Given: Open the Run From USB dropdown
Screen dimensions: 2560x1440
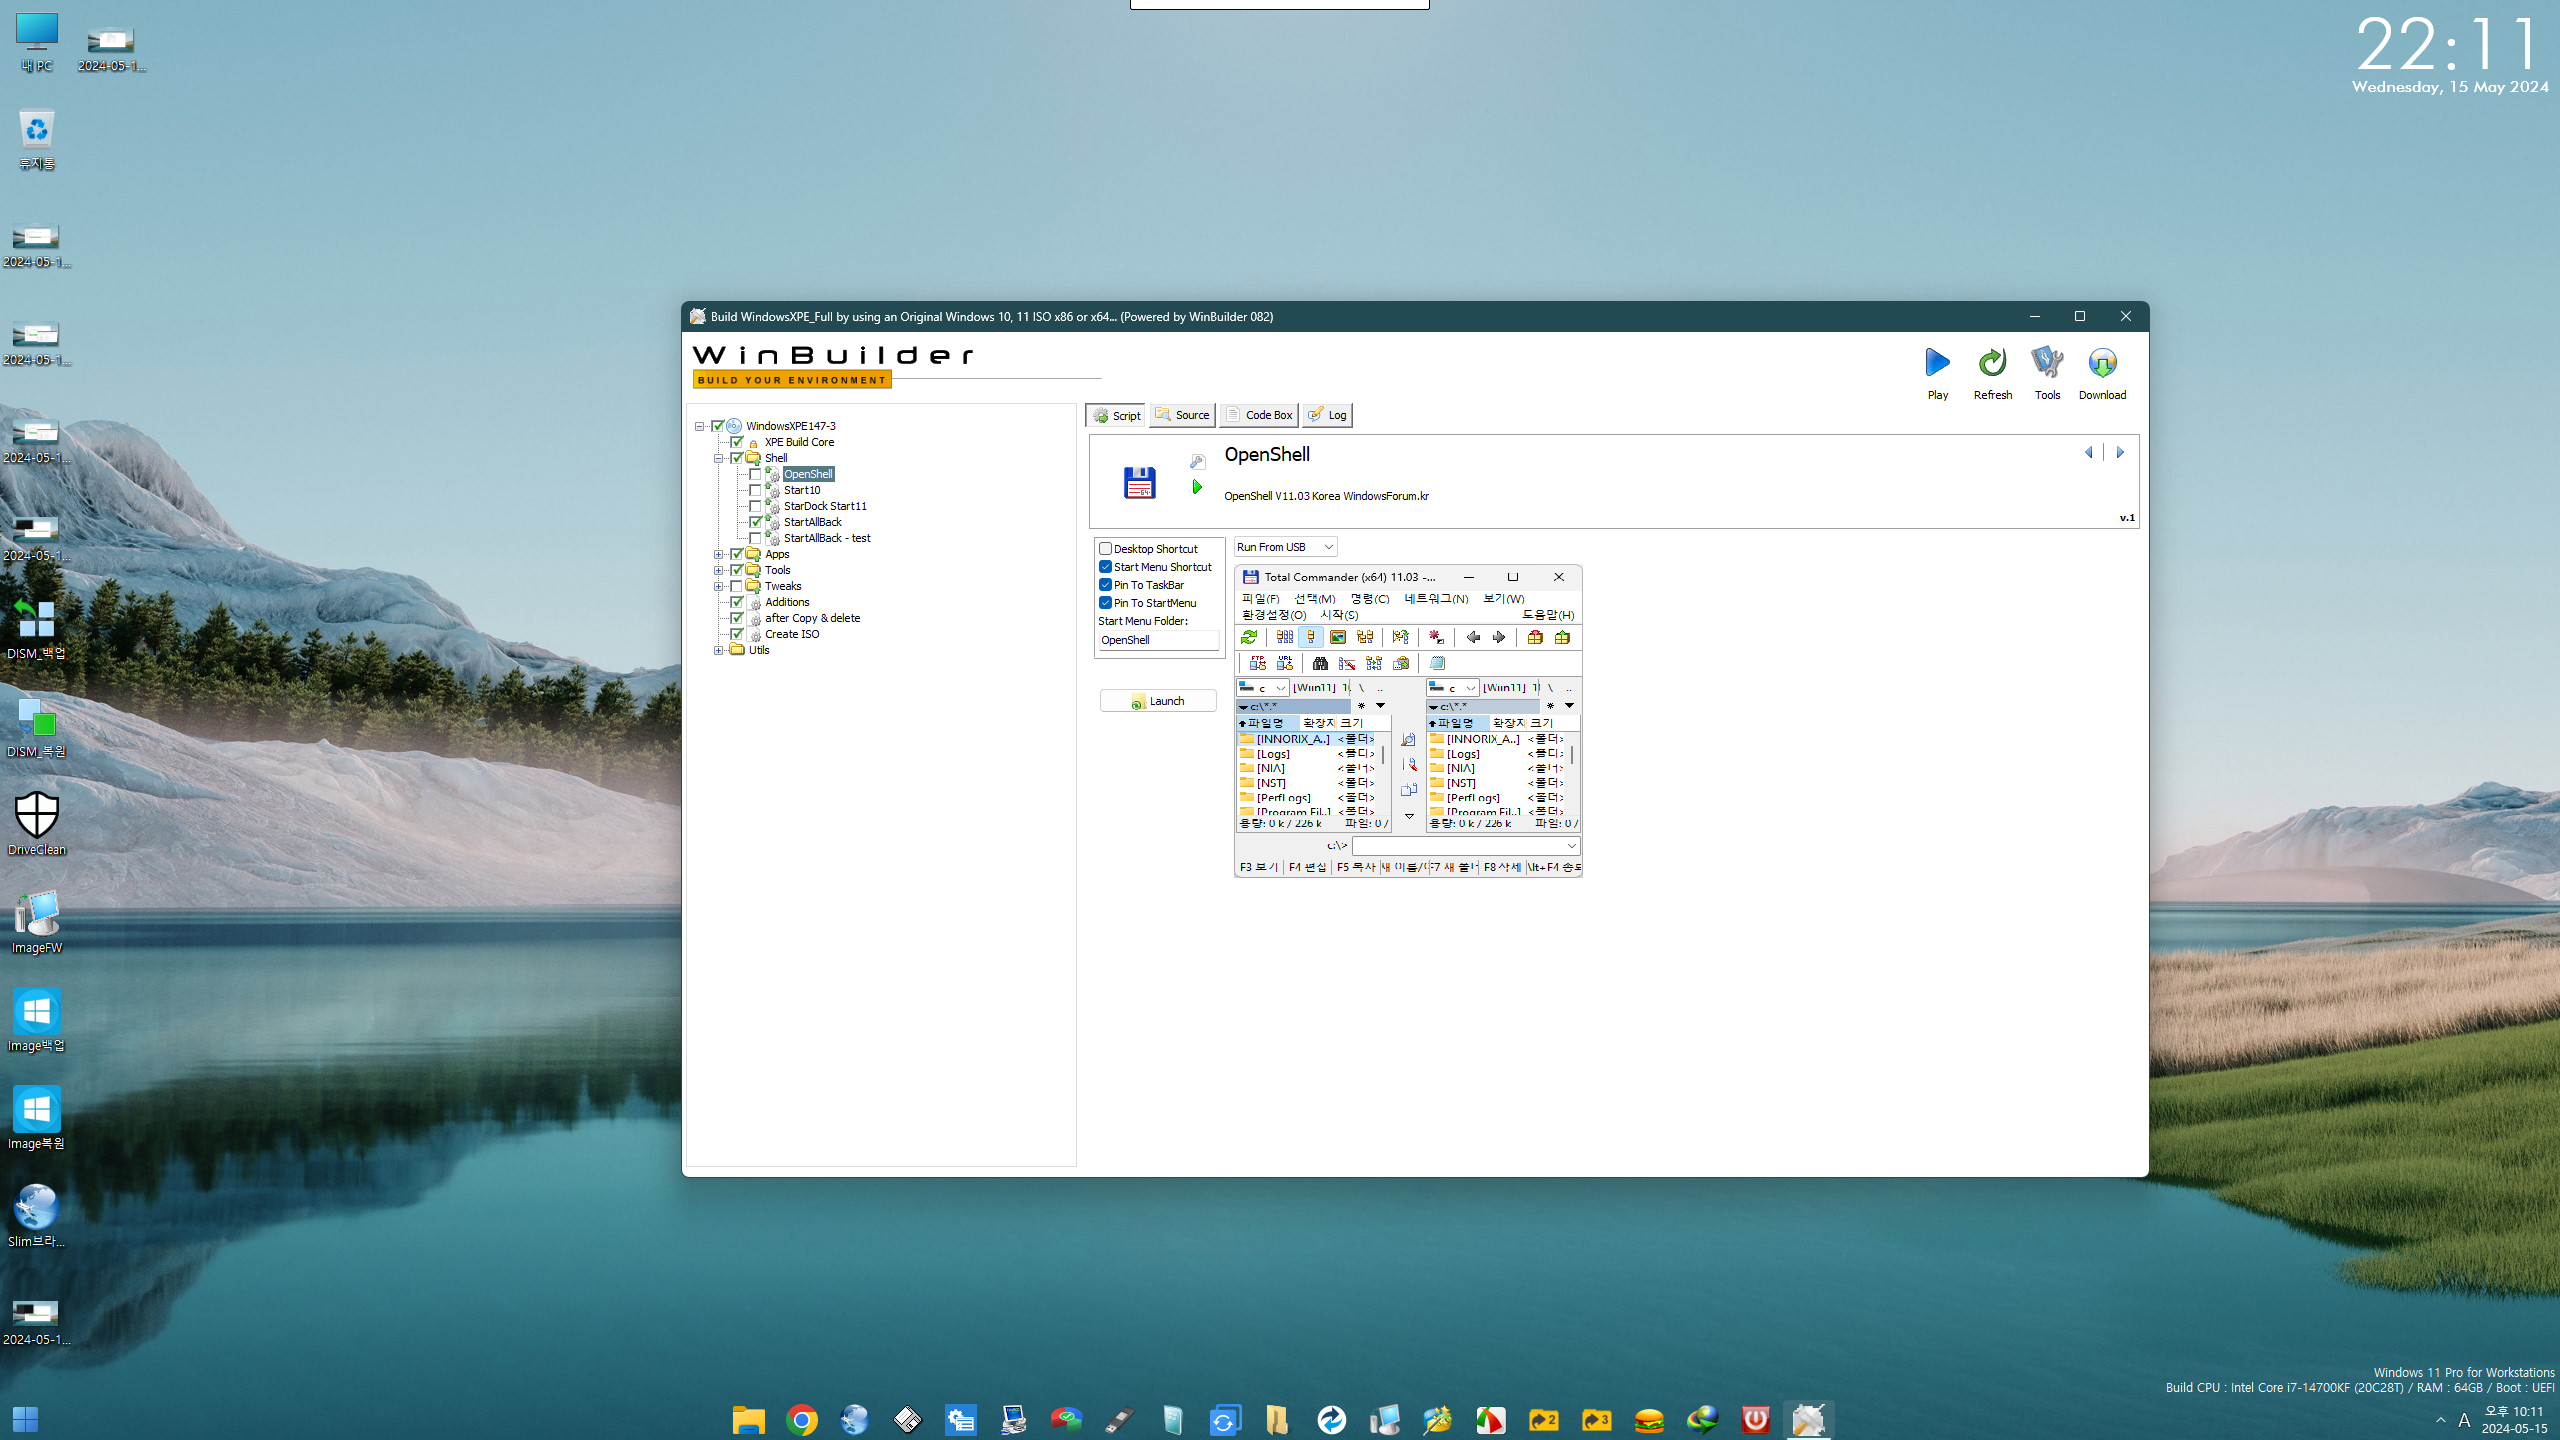Looking at the screenshot, I should pos(1285,547).
